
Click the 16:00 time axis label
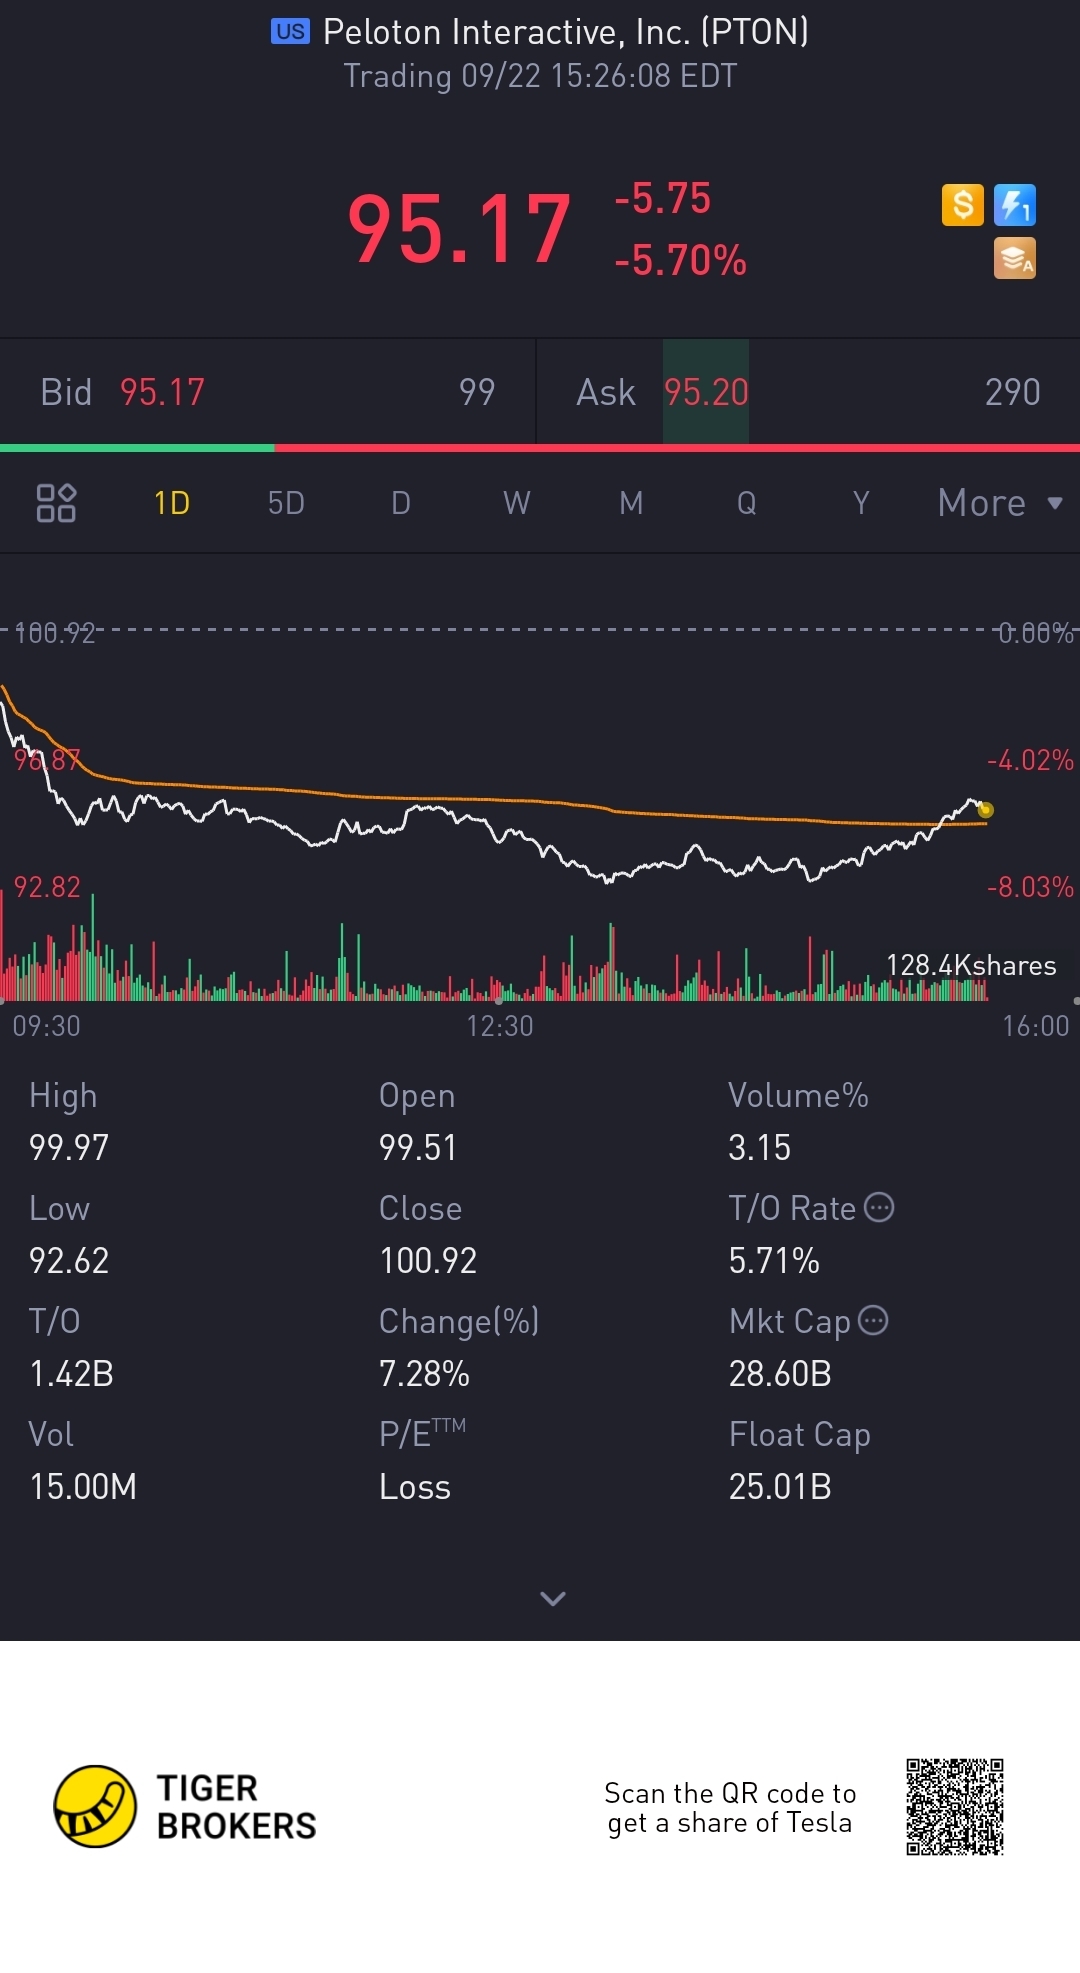[1036, 1026]
